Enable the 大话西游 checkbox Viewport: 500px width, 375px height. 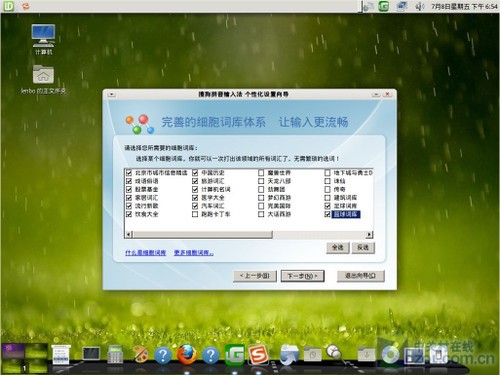coord(261,214)
